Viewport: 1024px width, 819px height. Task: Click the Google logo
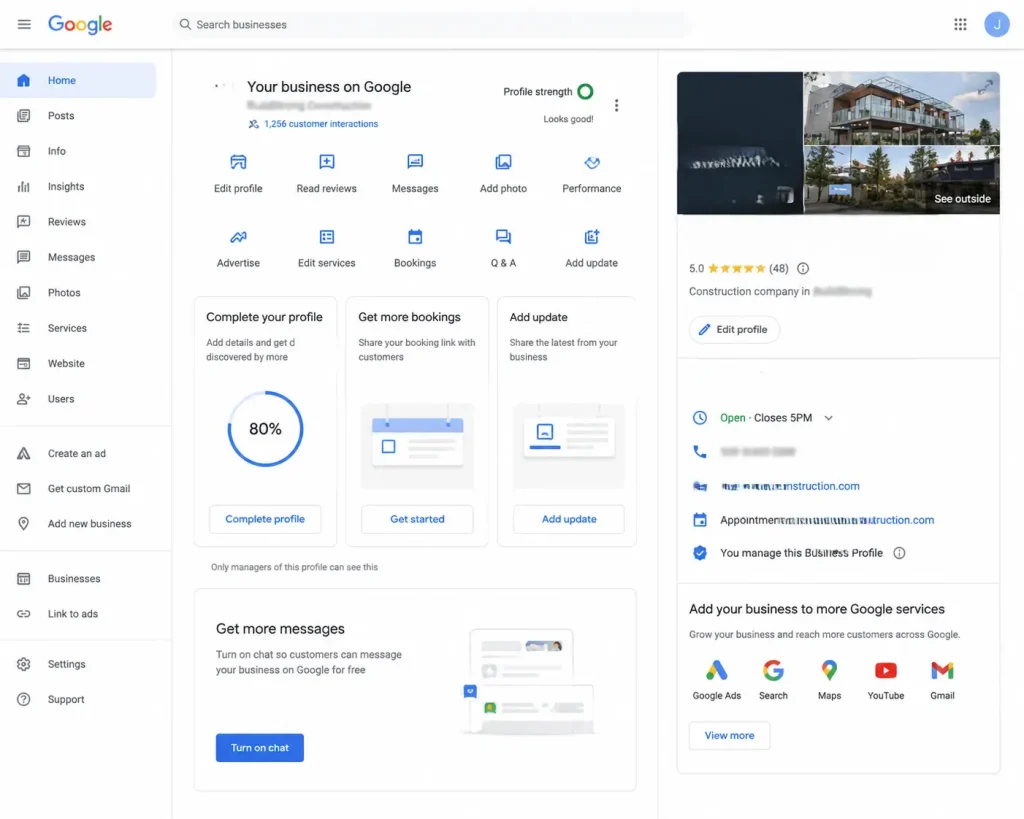pos(80,24)
